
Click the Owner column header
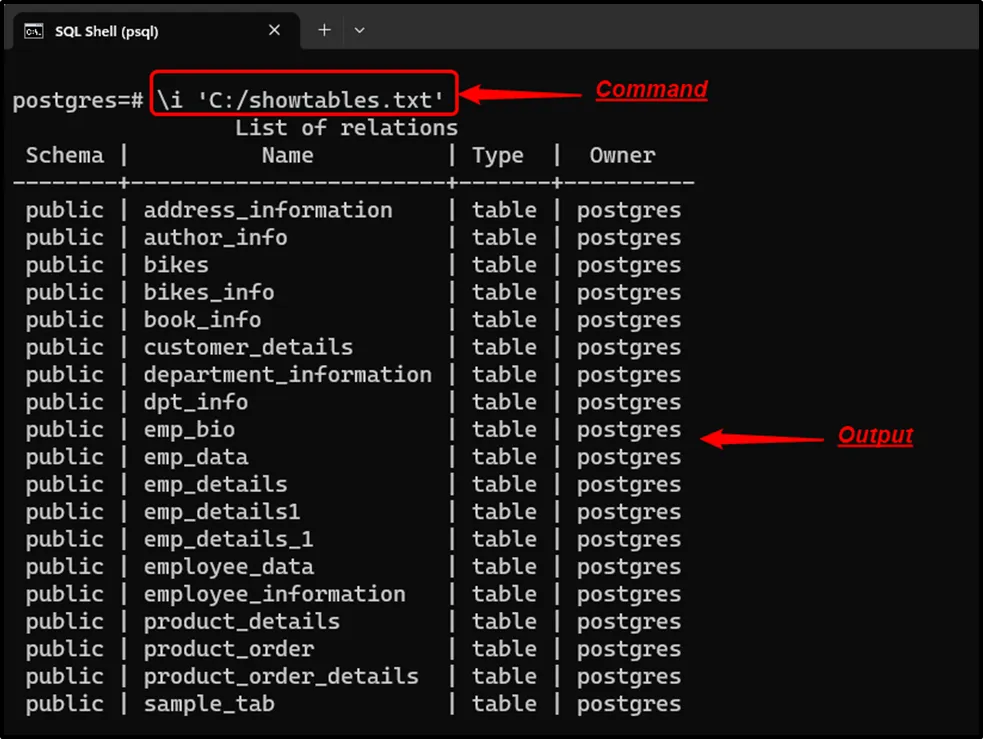[622, 156]
